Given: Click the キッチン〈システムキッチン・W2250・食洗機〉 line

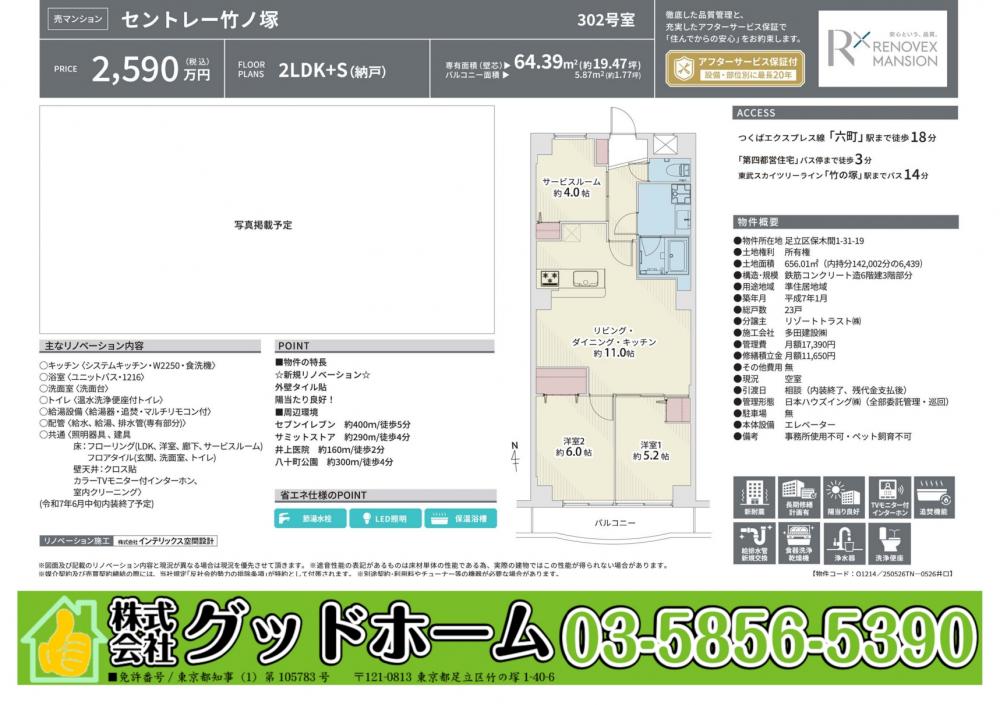Looking at the screenshot, I should (128, 366).
